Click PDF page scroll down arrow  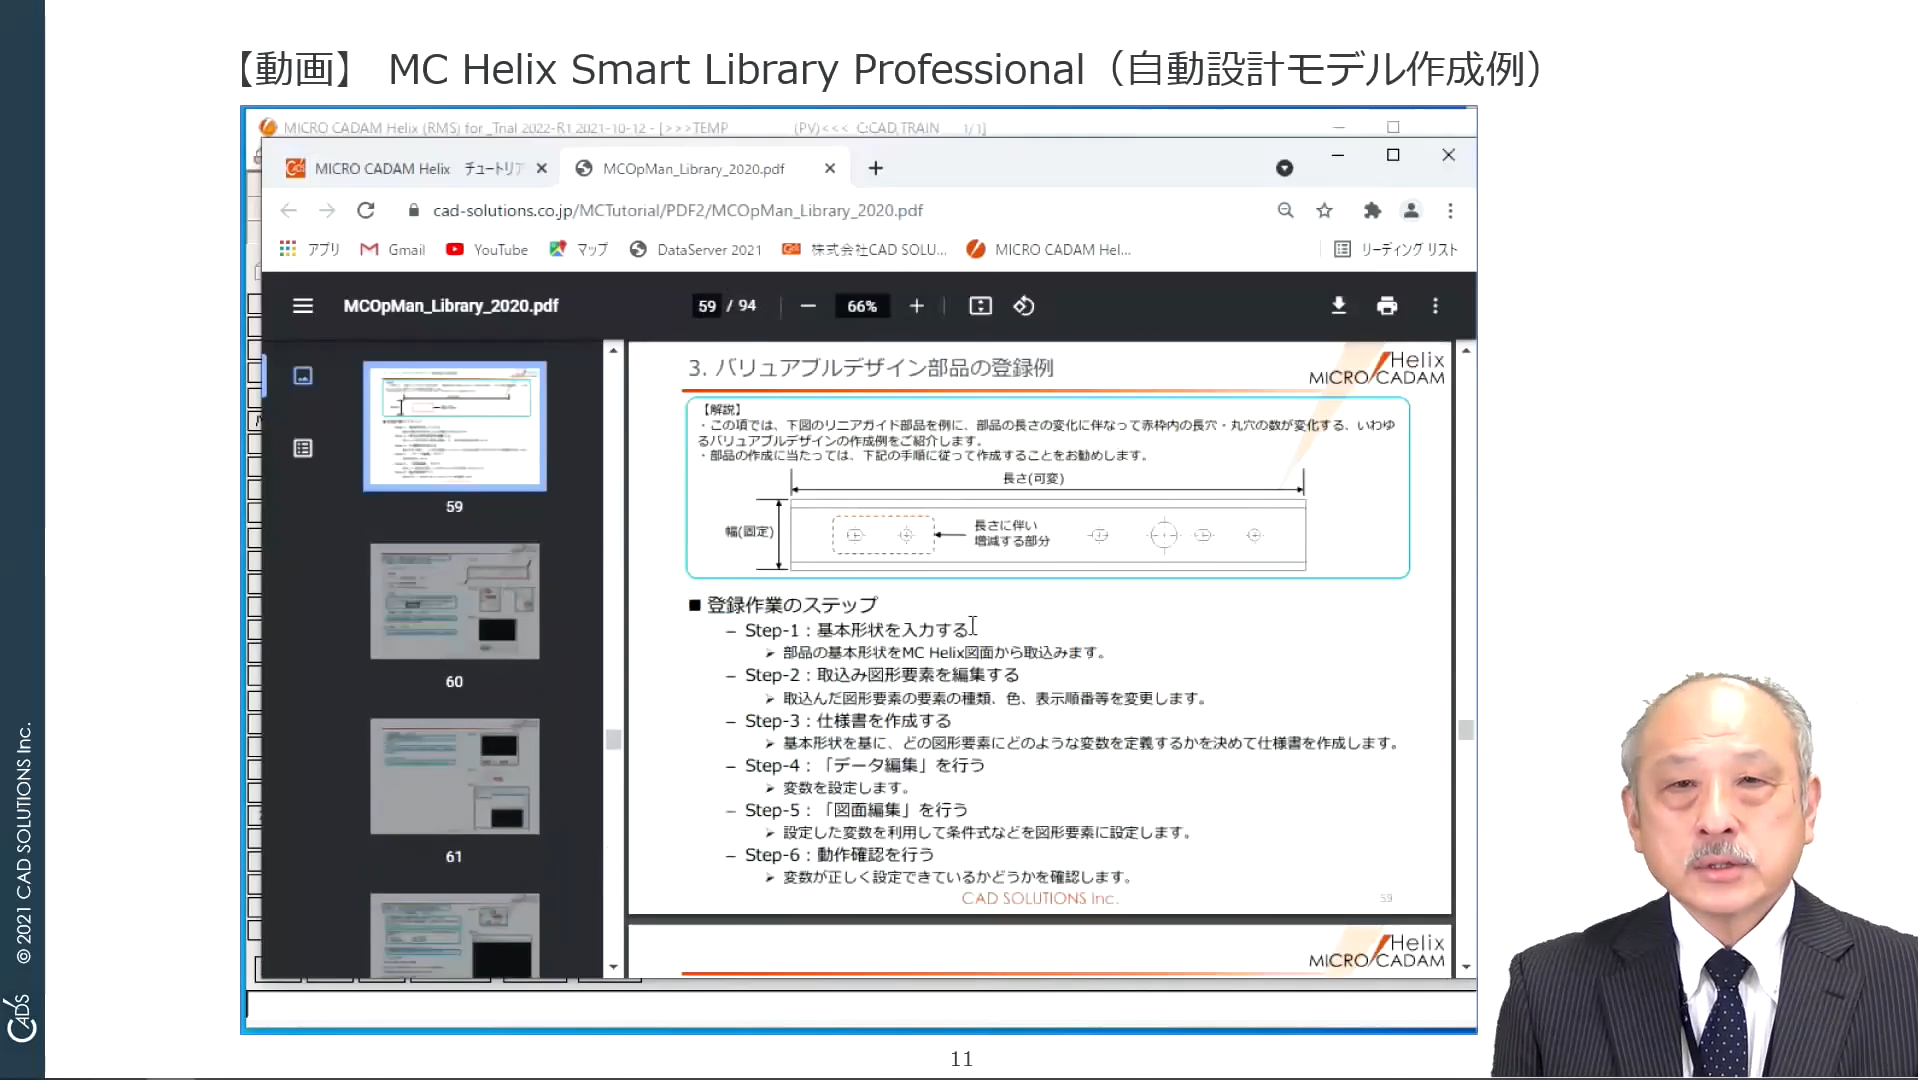coord(1466,967)
